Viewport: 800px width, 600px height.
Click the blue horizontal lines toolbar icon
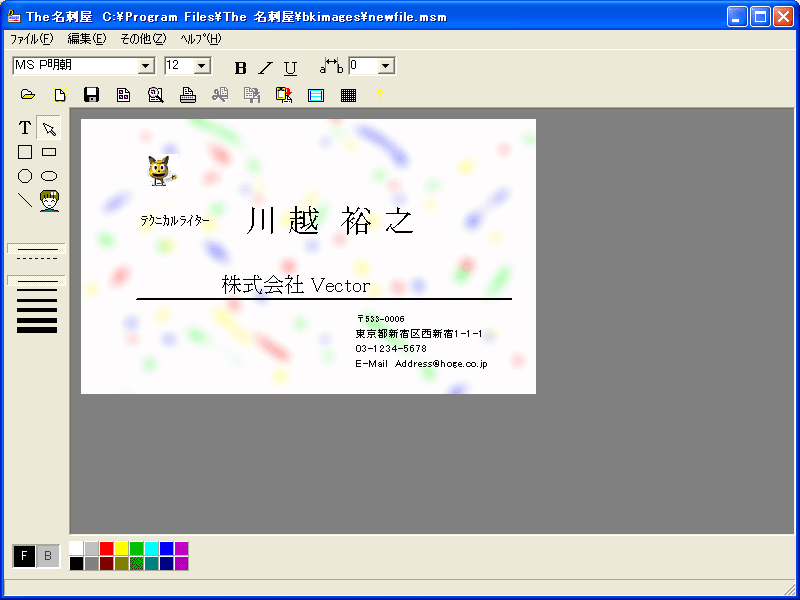pyautogui.click(x=316, y=95)
